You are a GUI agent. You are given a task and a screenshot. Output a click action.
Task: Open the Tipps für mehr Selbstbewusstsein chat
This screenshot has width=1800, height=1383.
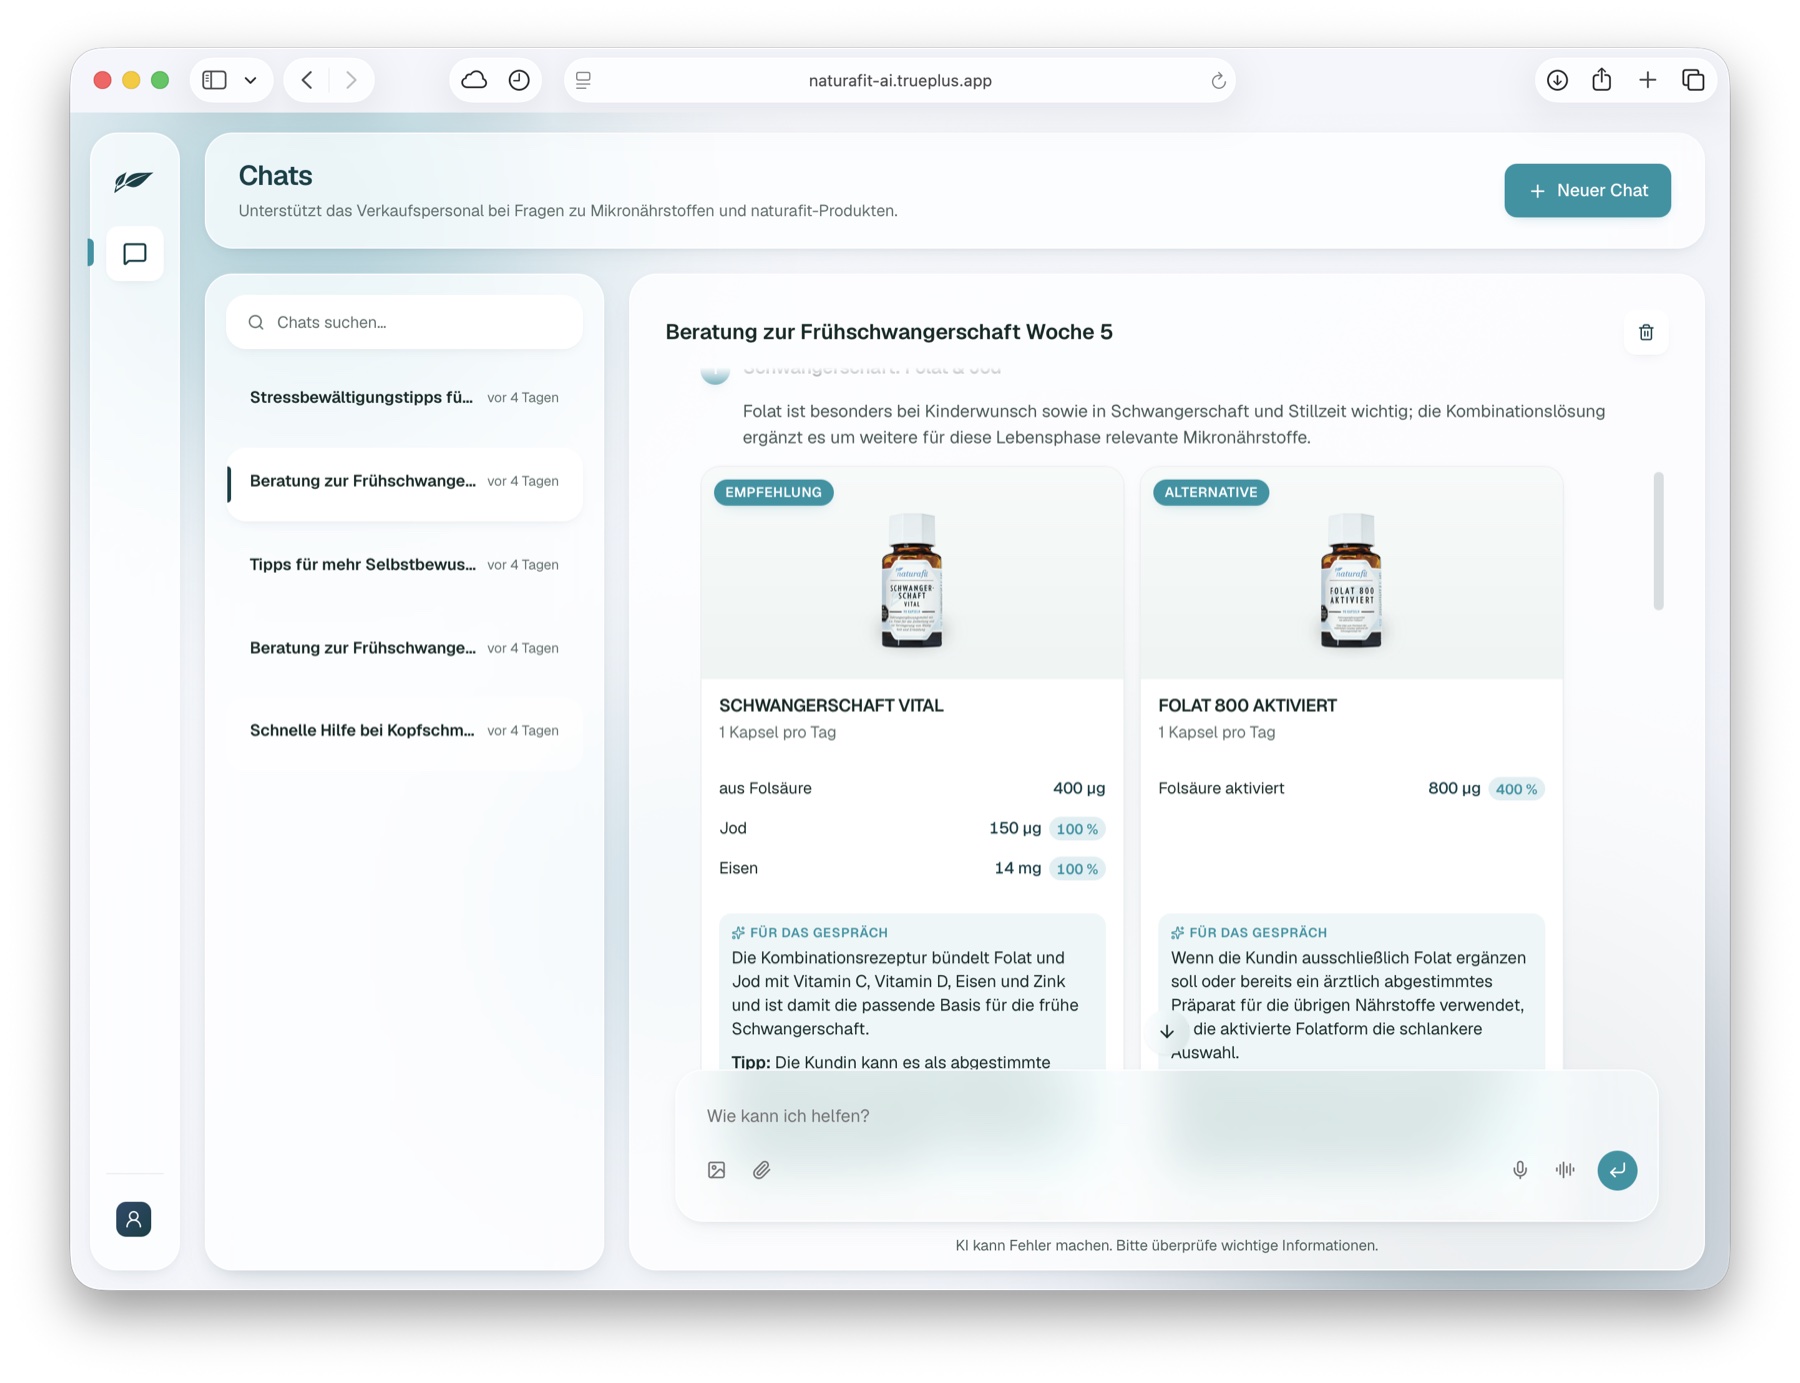(x=404, y=565)
